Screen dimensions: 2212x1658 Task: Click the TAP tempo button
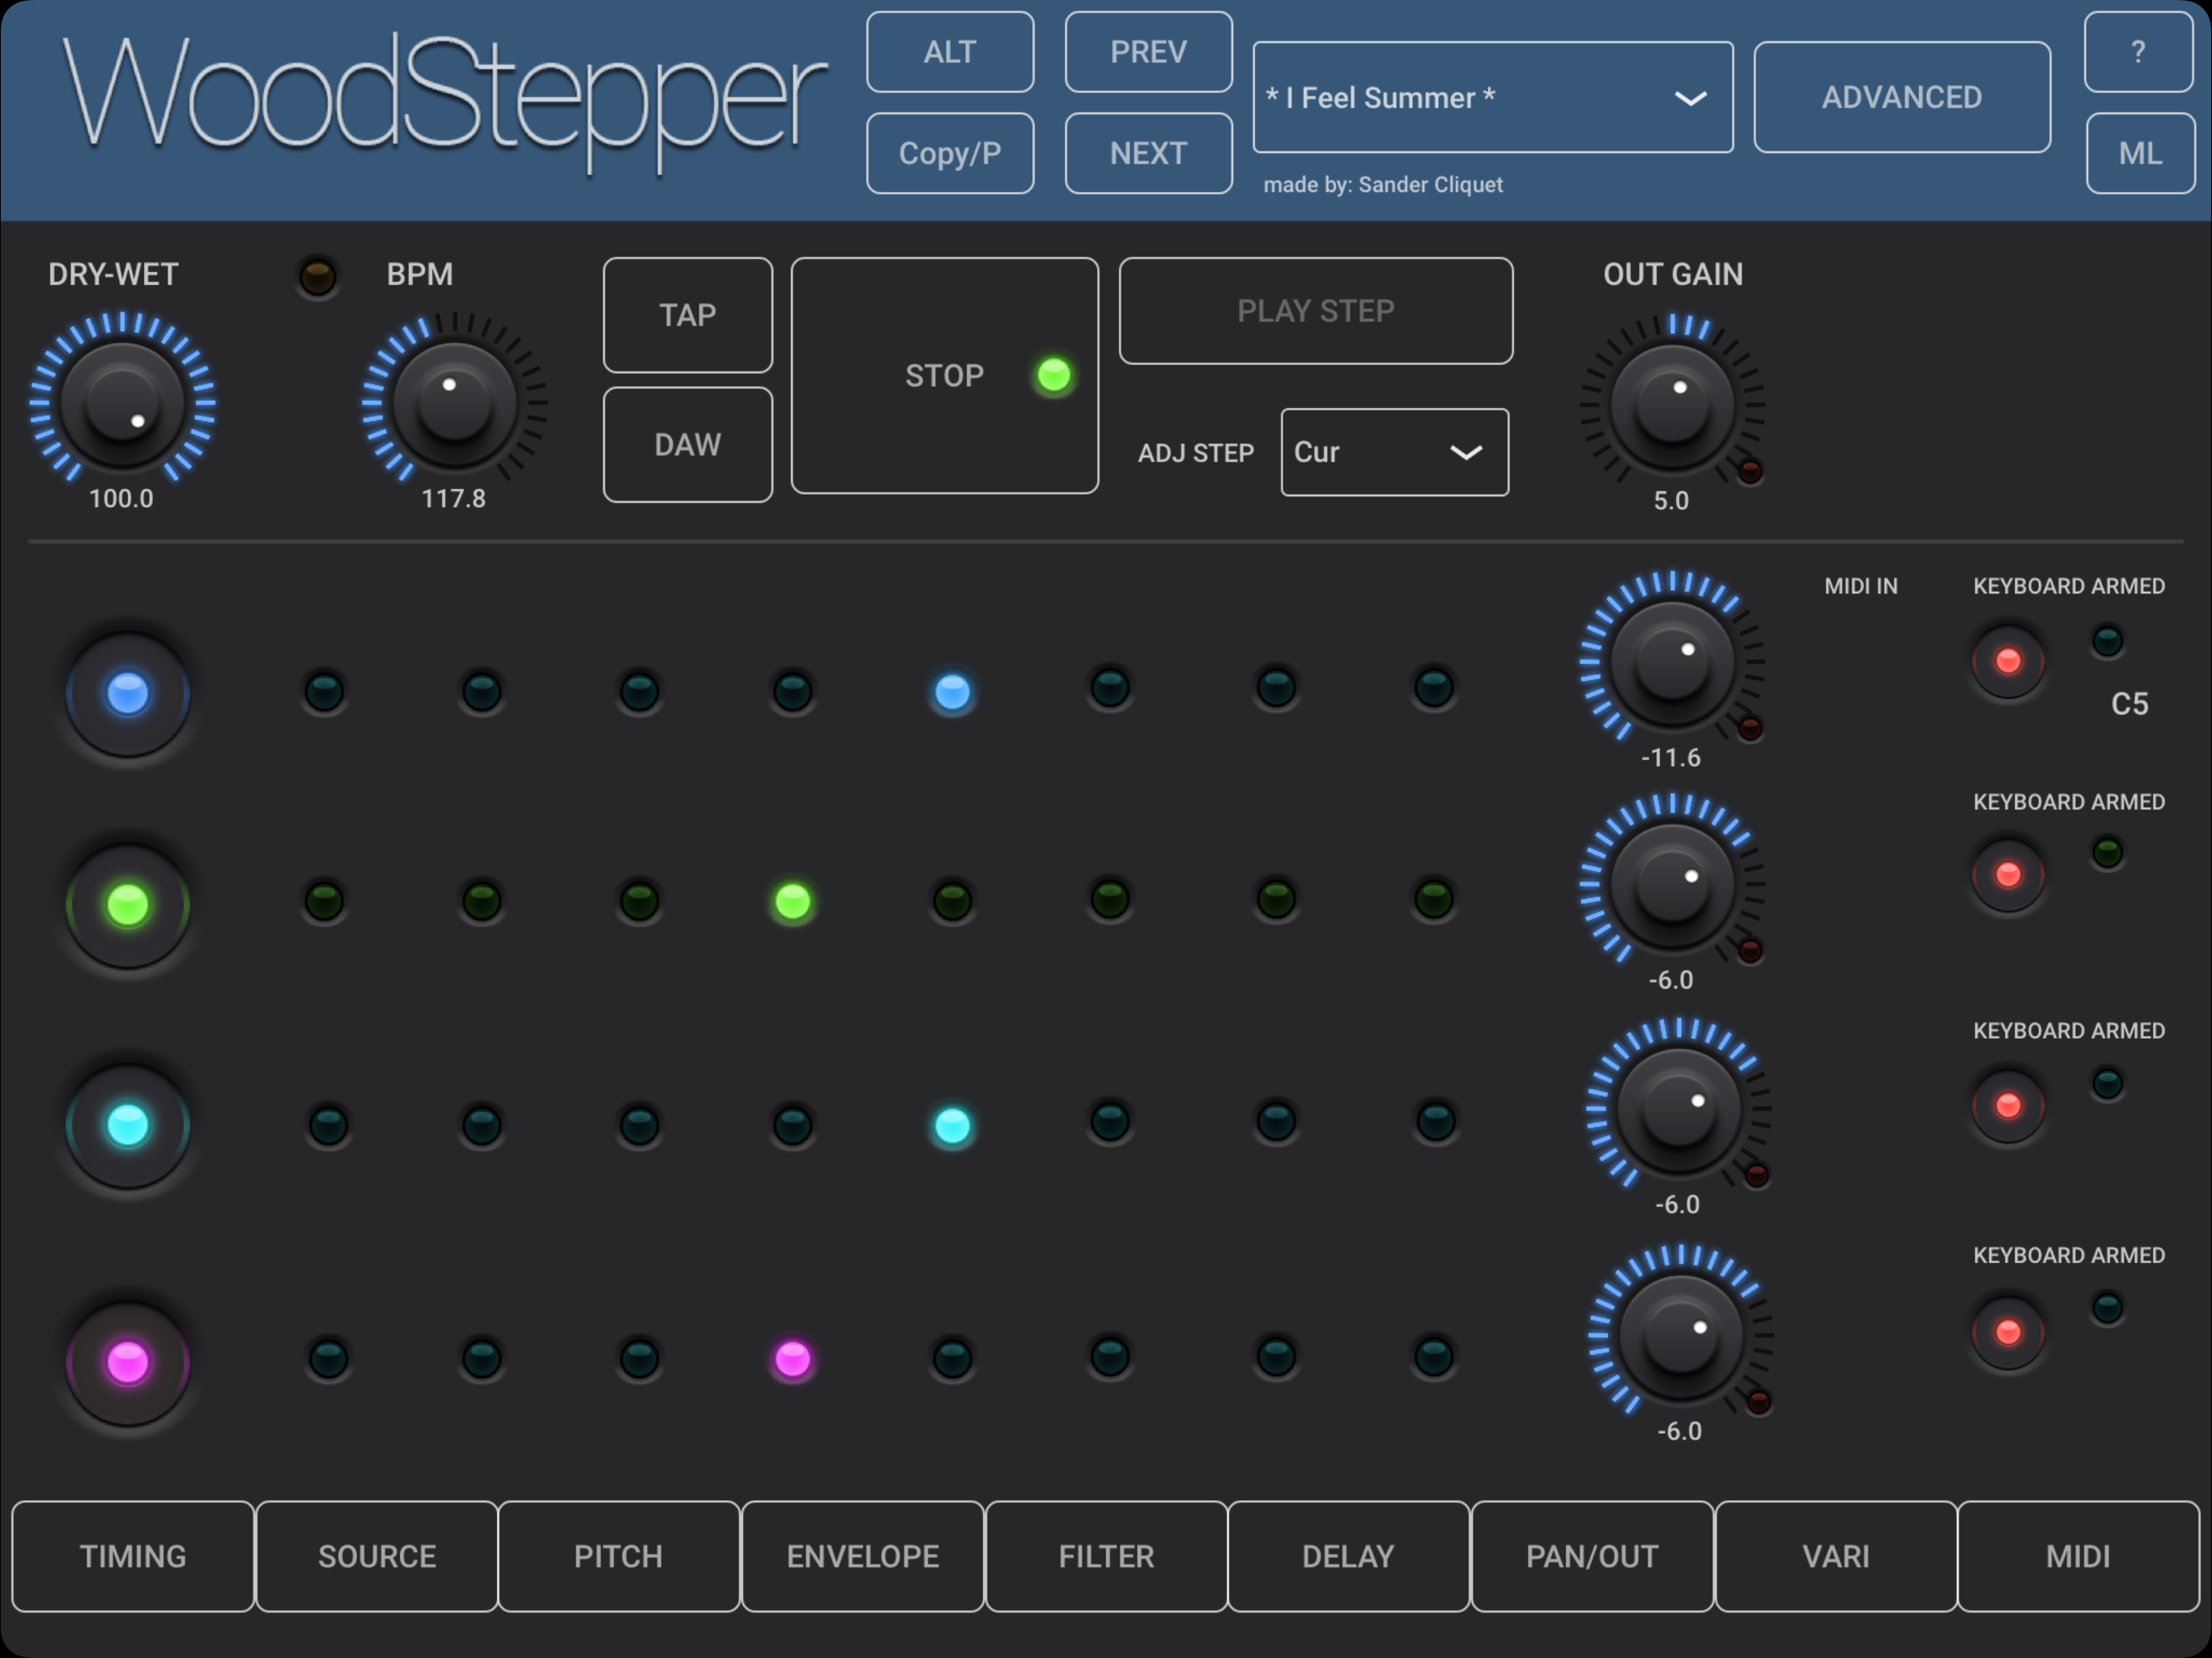687,315
